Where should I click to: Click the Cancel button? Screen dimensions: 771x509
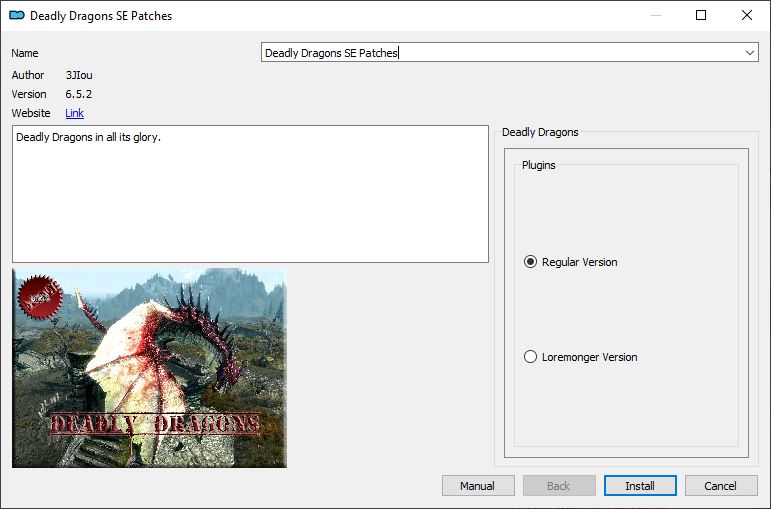tap(720, 486)
